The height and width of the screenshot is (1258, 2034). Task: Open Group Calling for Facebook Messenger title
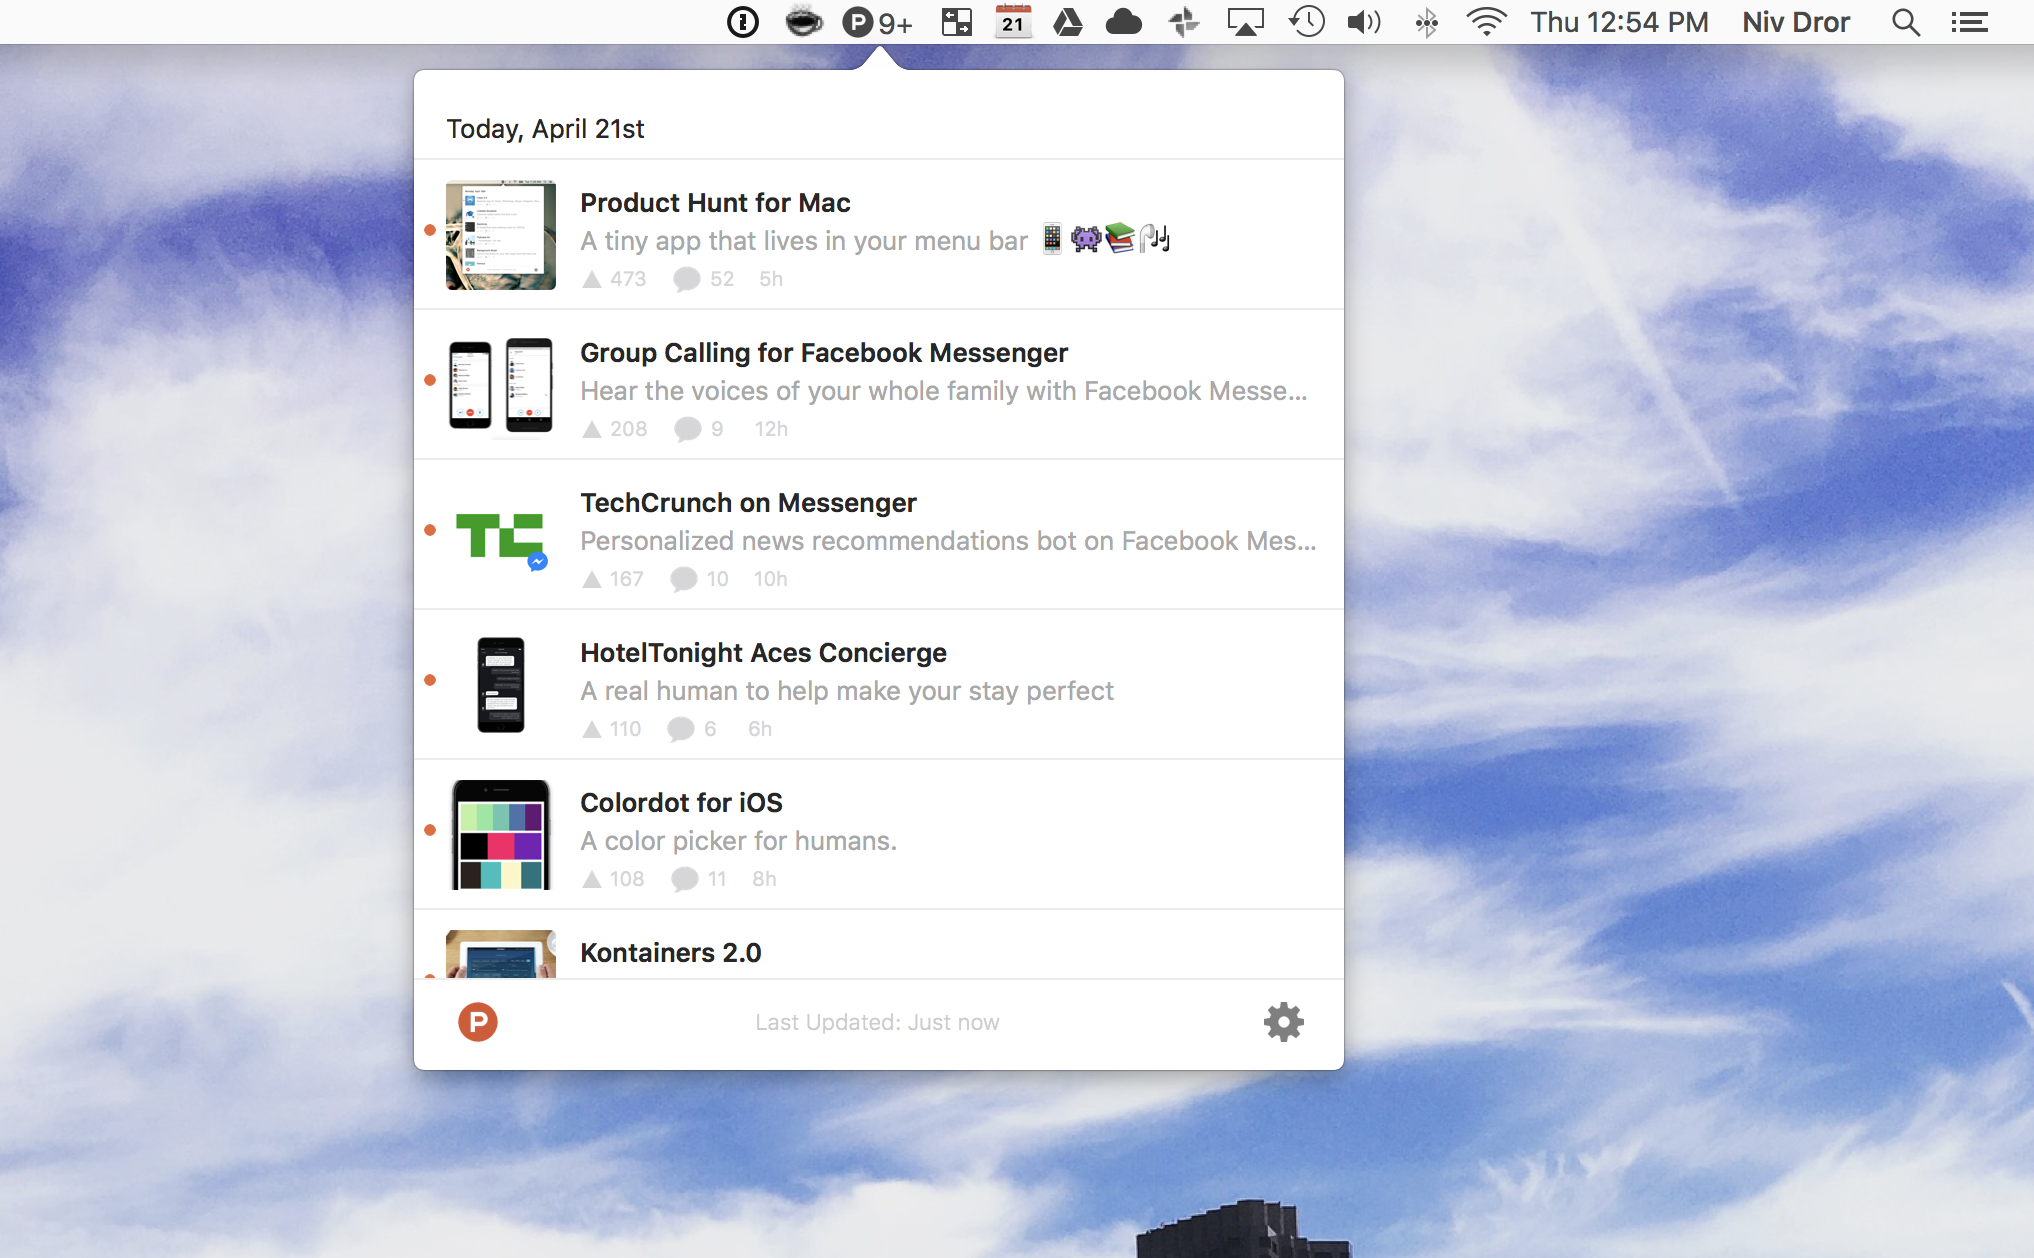click(x=823, y=353)
